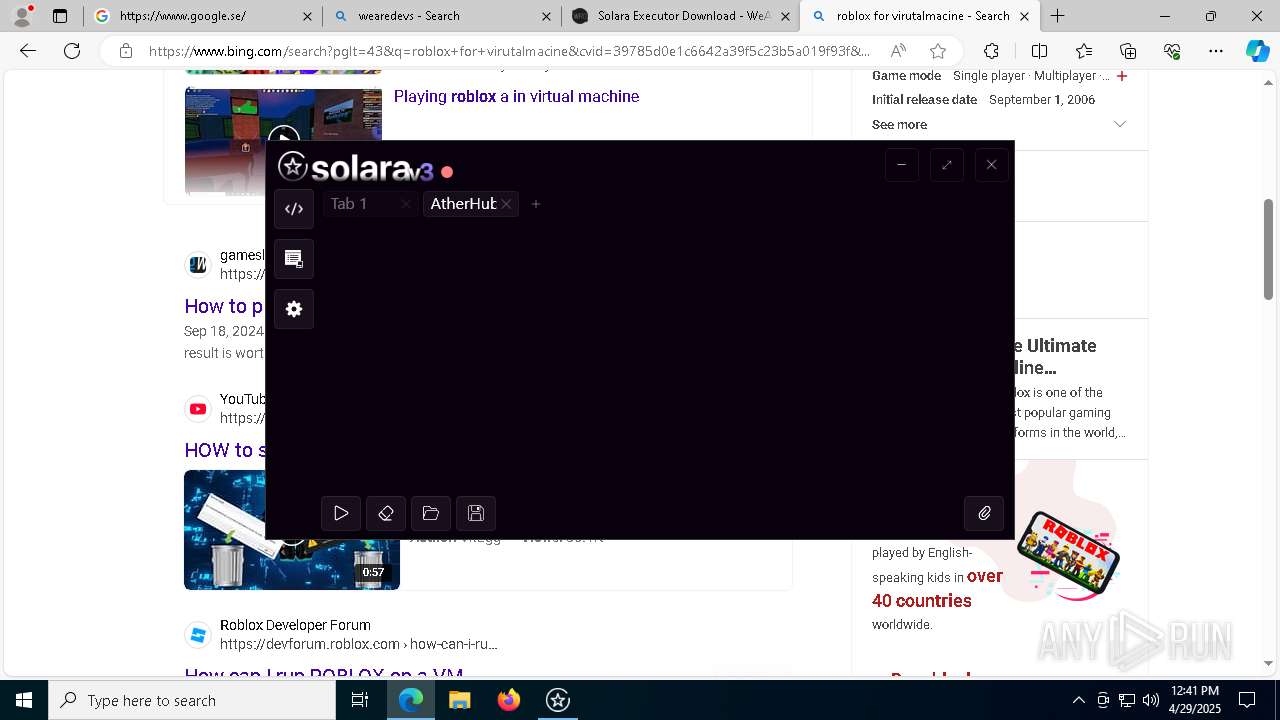Click the plus next to Game mode
The width and height of the screenshot is (1280, 720).
[1122, 76]
